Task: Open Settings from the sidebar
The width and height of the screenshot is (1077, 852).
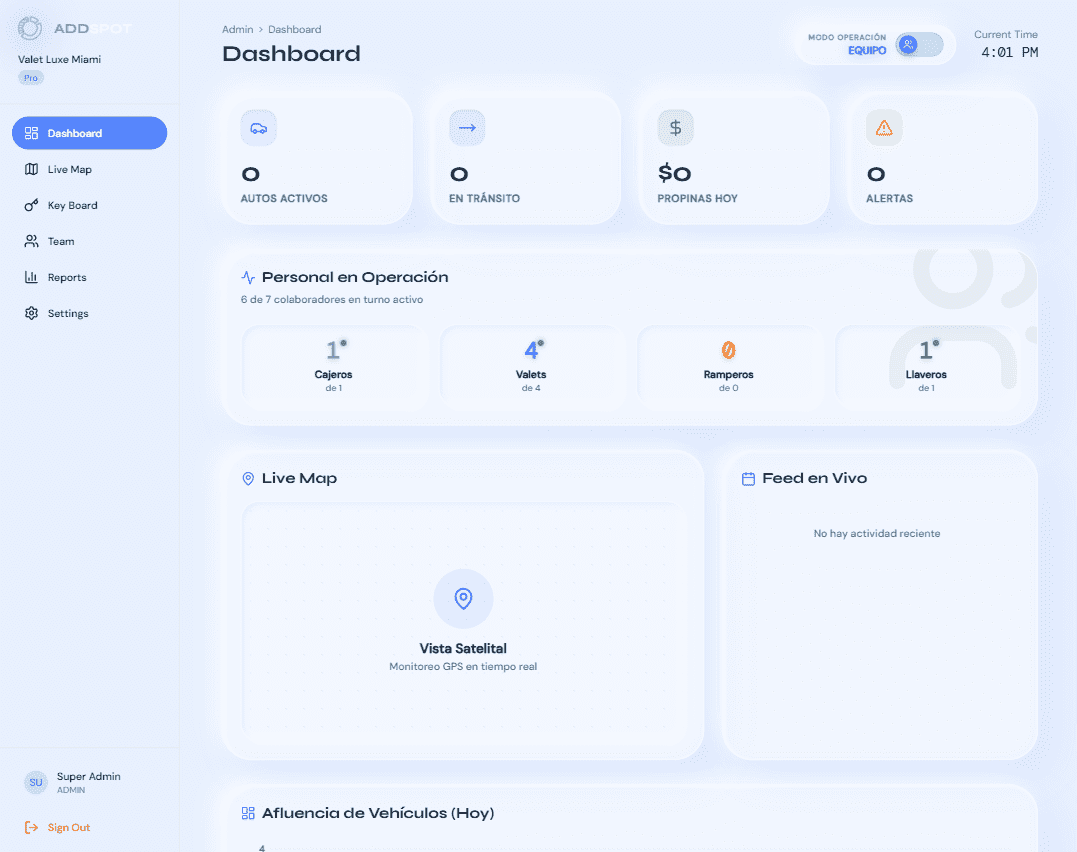Action: (x=89, y=313)
